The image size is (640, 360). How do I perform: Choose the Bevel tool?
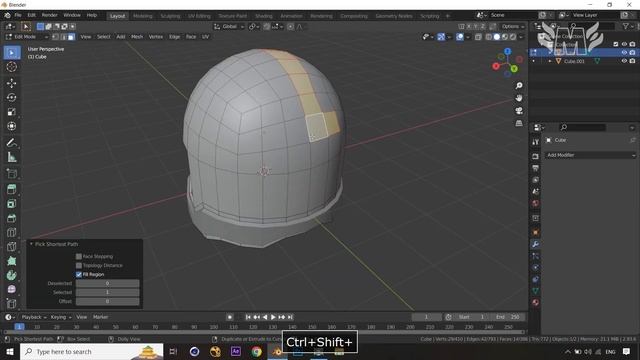tap(11, 218)
